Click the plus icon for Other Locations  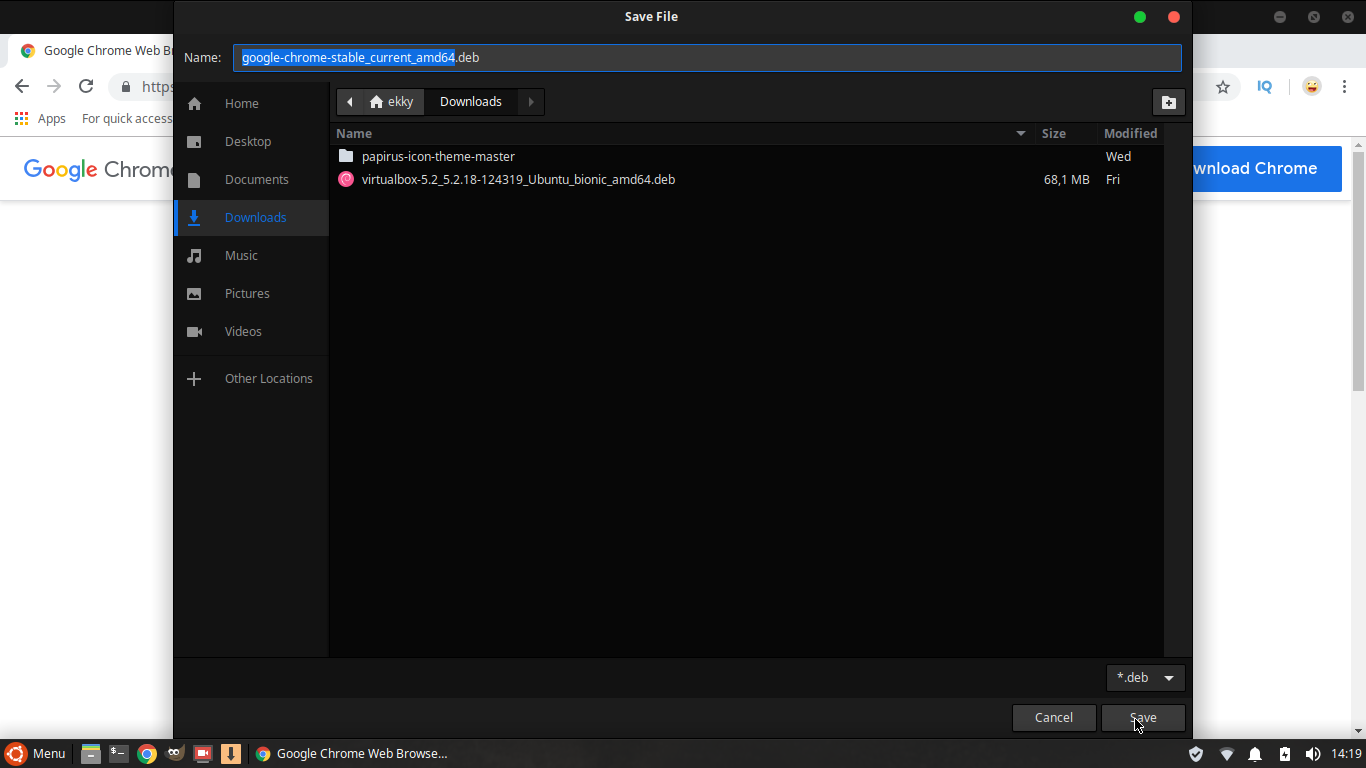194,379
